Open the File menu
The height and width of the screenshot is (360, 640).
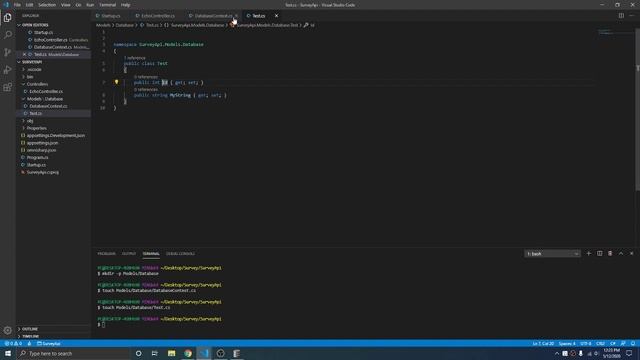[17, 5]
